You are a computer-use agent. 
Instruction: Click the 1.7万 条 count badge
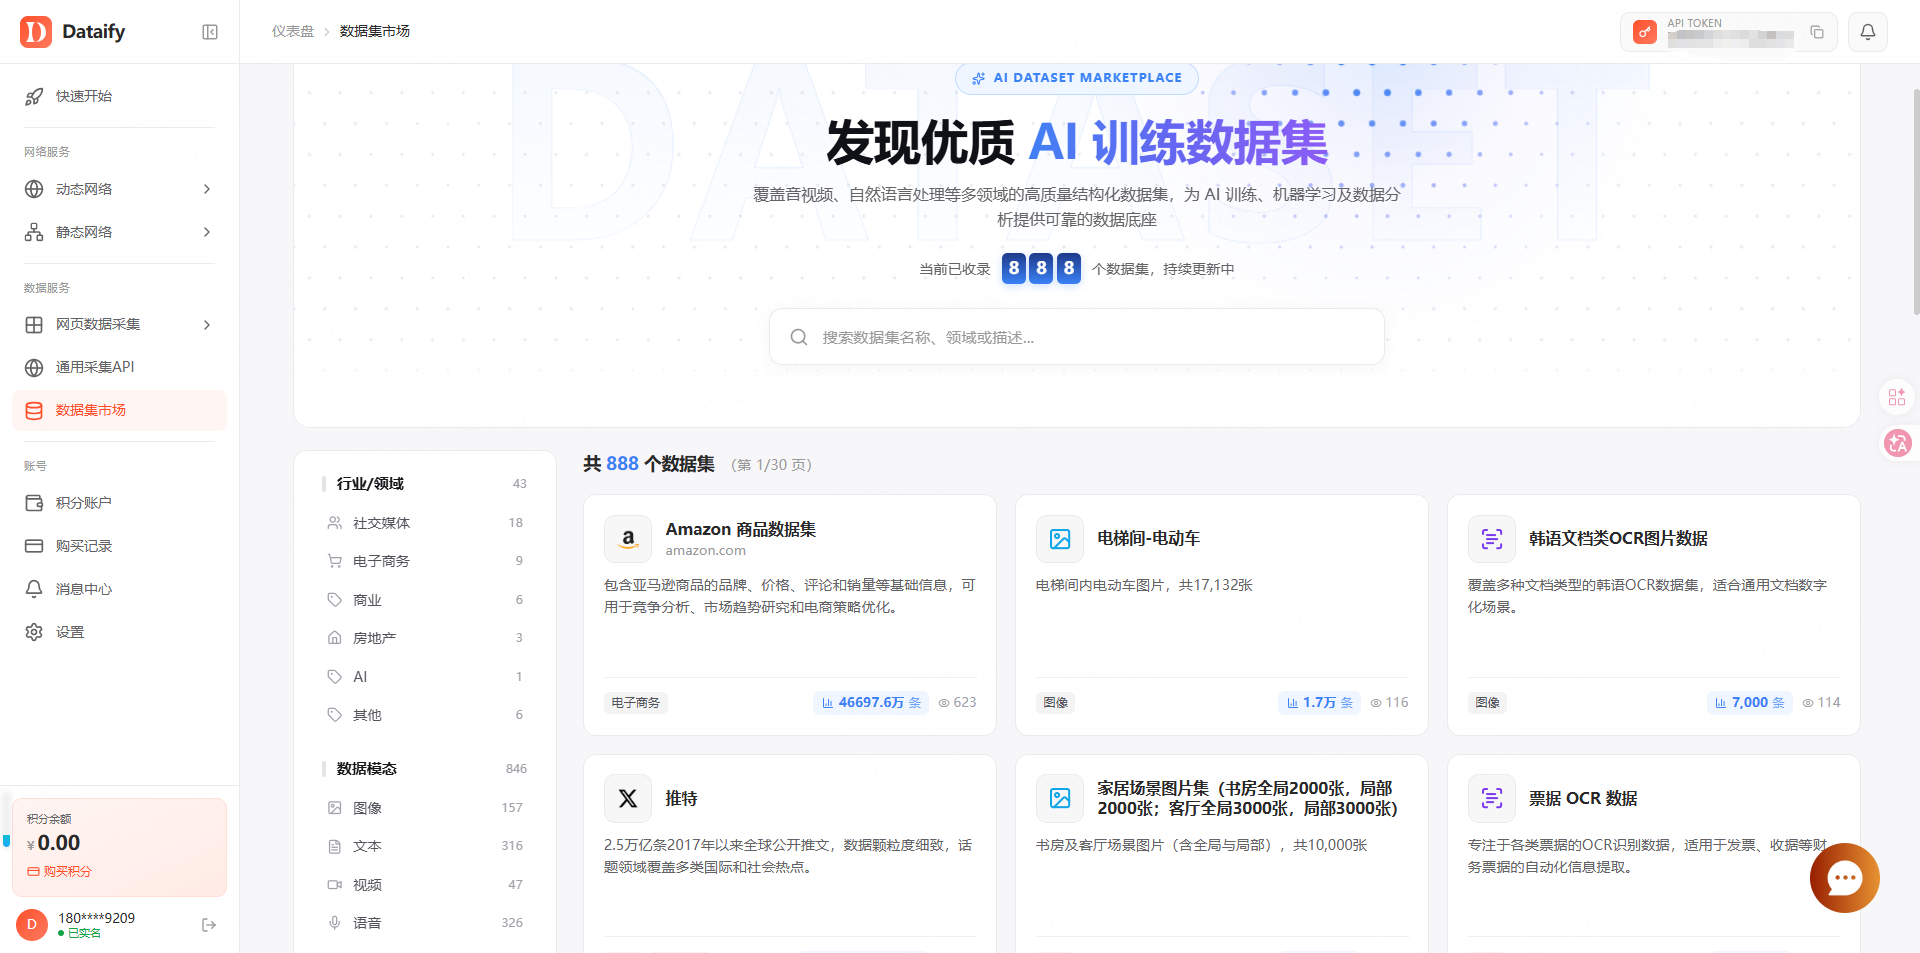click(x=1319, y=703)
